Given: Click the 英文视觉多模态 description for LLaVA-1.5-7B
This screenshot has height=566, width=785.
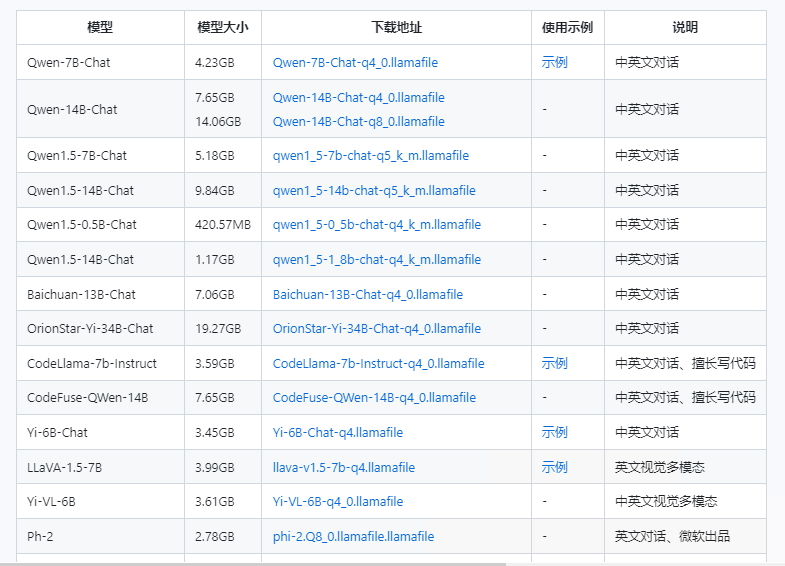Looking at the screenshot, I should (660, 468).
